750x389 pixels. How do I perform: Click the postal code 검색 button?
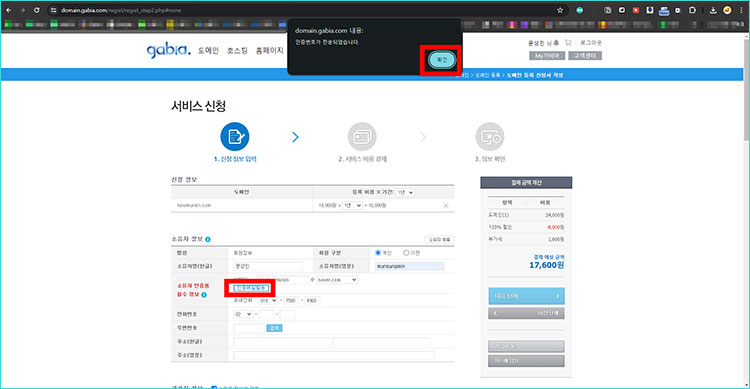pos(274,328)
